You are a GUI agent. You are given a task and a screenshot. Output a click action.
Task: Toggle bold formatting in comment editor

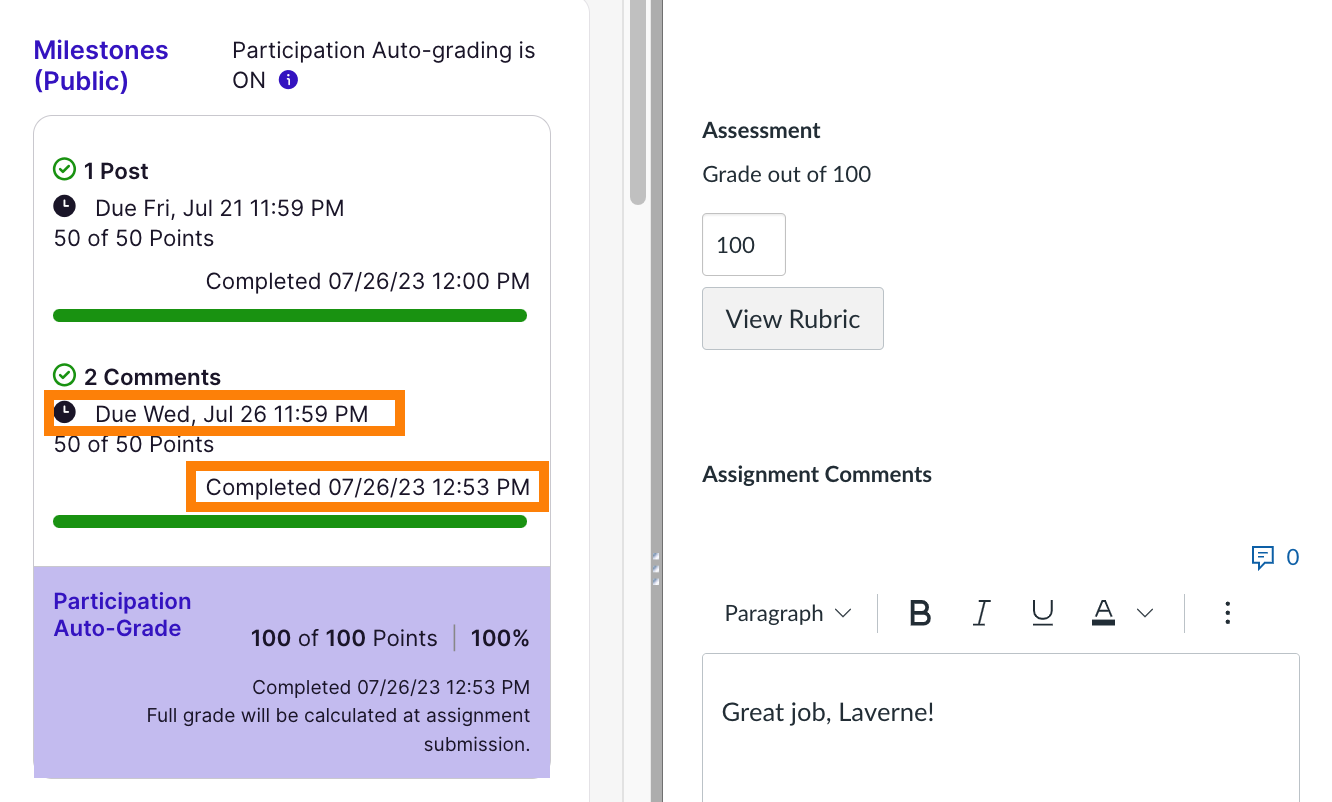[x=920, y=613]
